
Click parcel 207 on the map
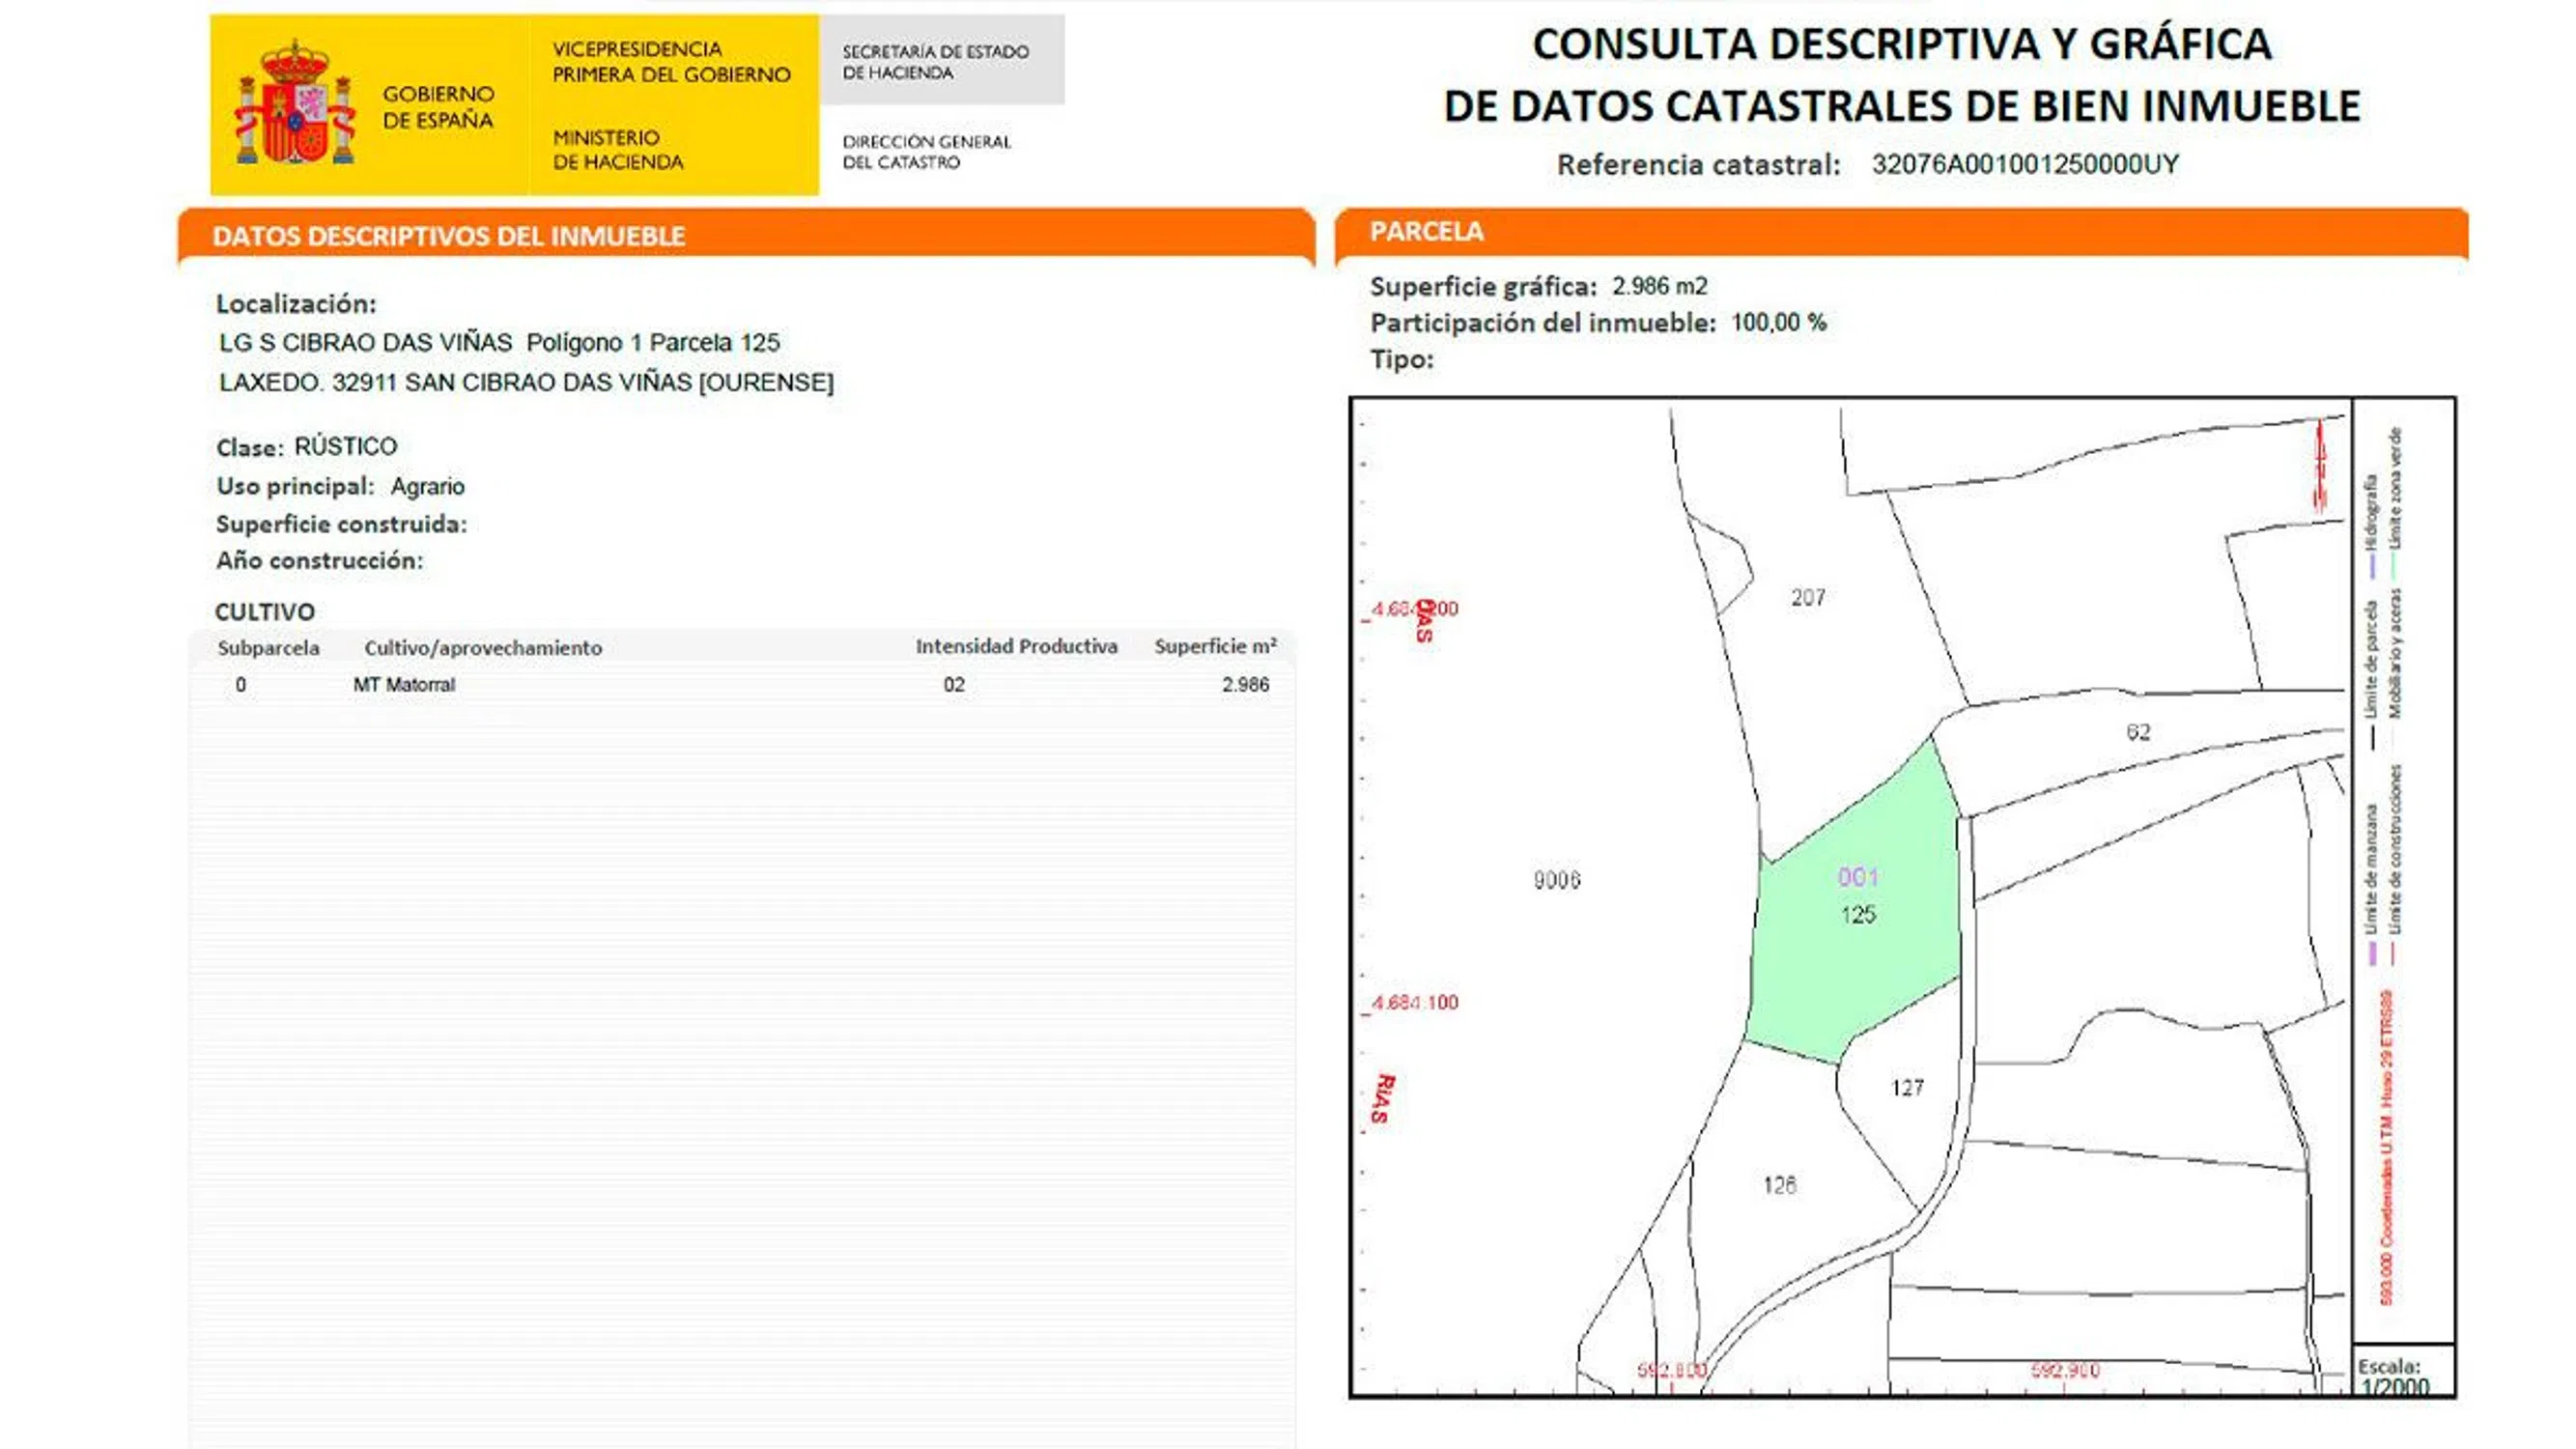coord(1807,598)
